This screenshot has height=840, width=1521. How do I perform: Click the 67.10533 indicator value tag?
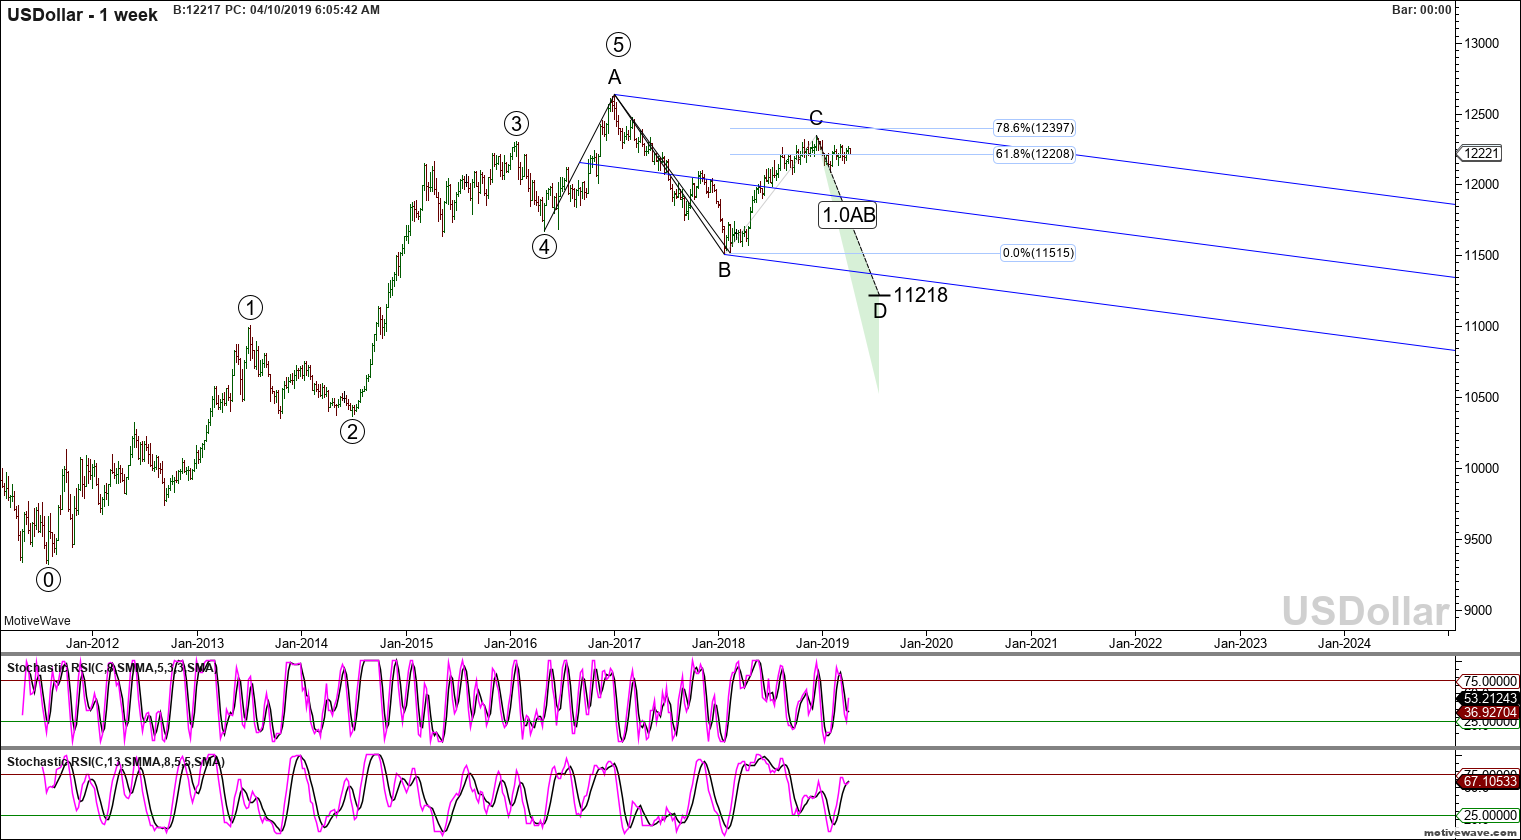pos(1489,781)
